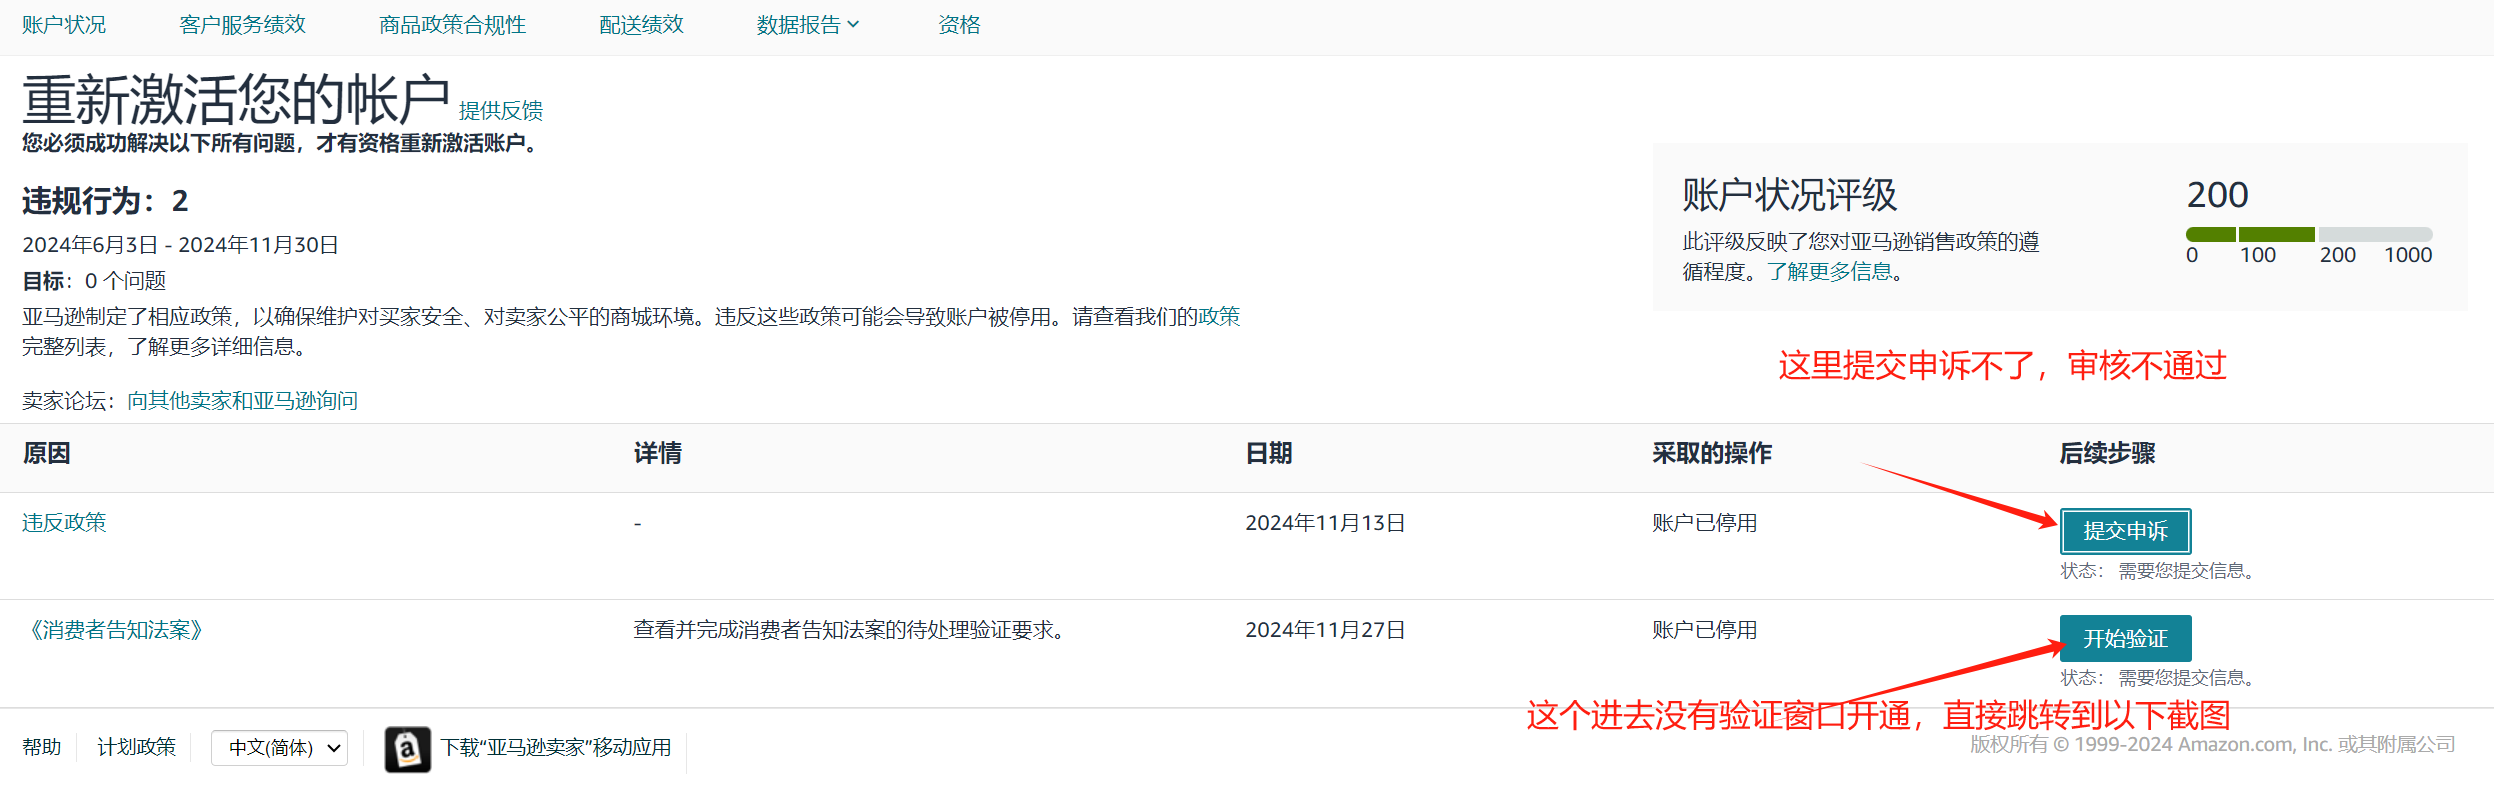Click the Amazon Seller app icon
Image resolution: width=2494 pixels, height=793 pixels.
click(x=408, y=749)
